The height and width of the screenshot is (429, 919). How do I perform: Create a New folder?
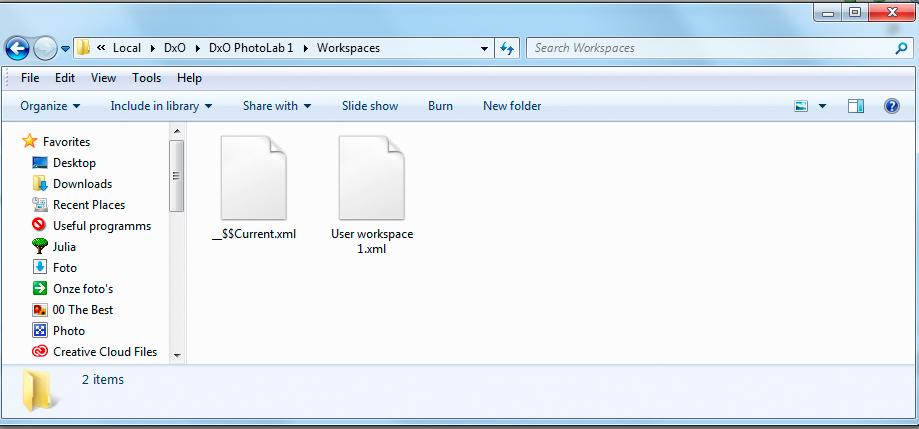512,106
